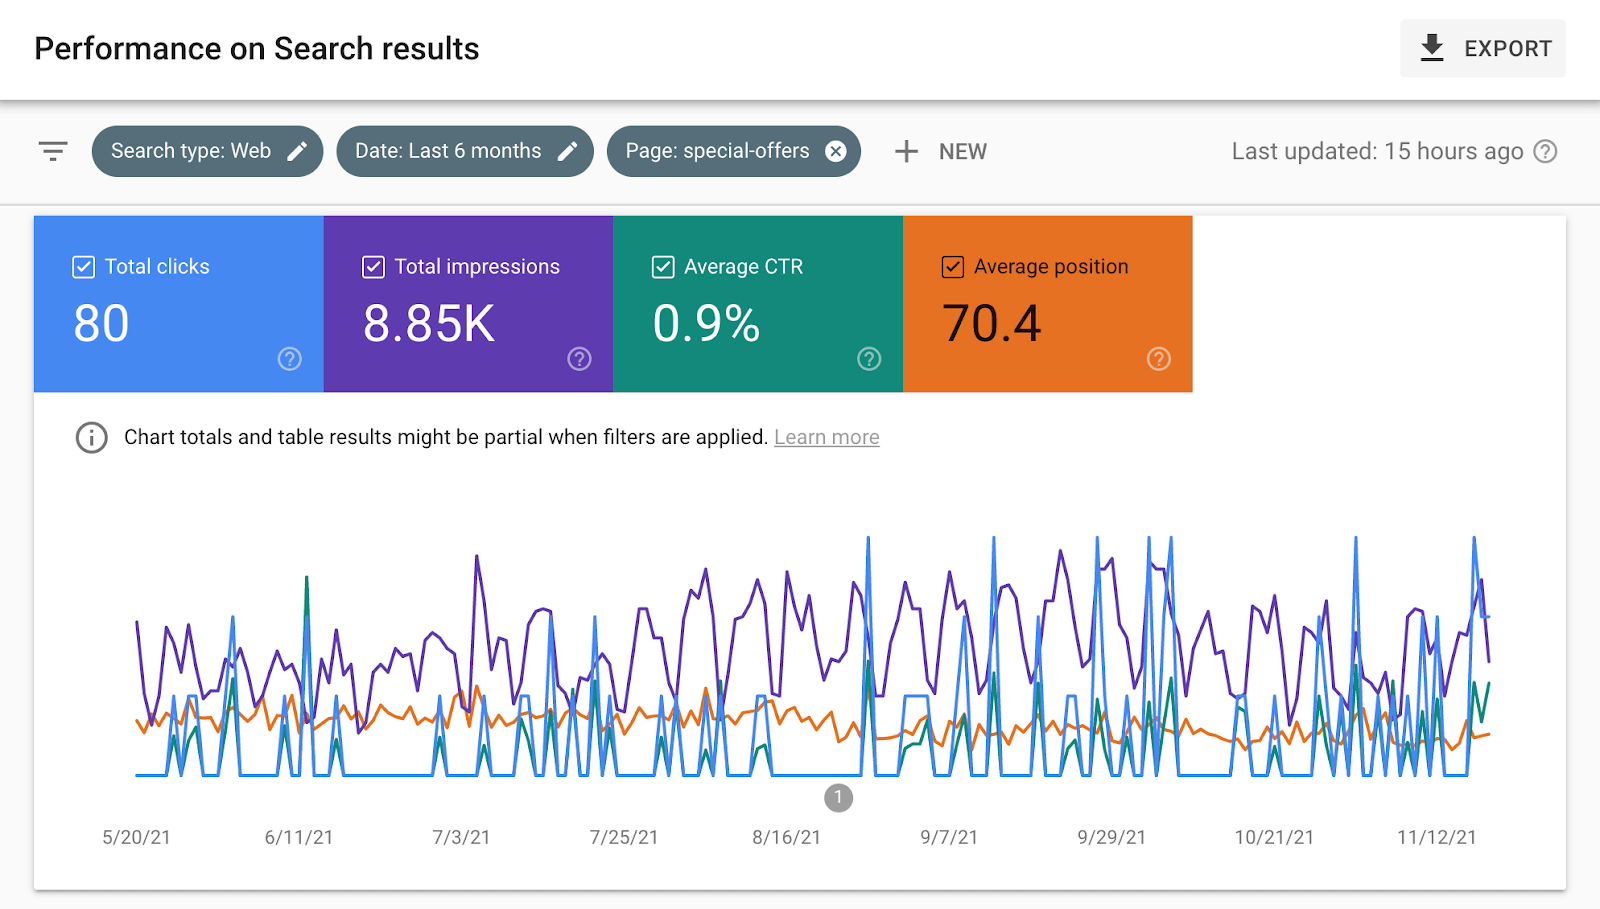Viewport: 1600px width, 909px height.
Task: Open help for Total clicks metric
Action: point(289,359)
